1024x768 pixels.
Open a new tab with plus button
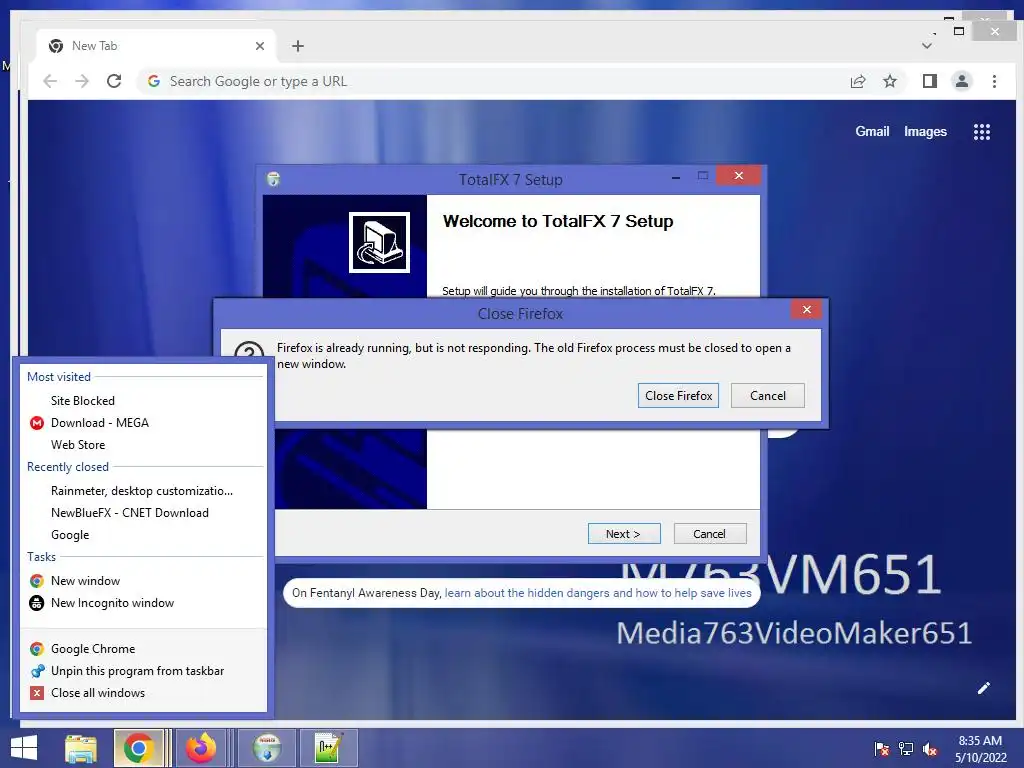(x=298, y=46)
